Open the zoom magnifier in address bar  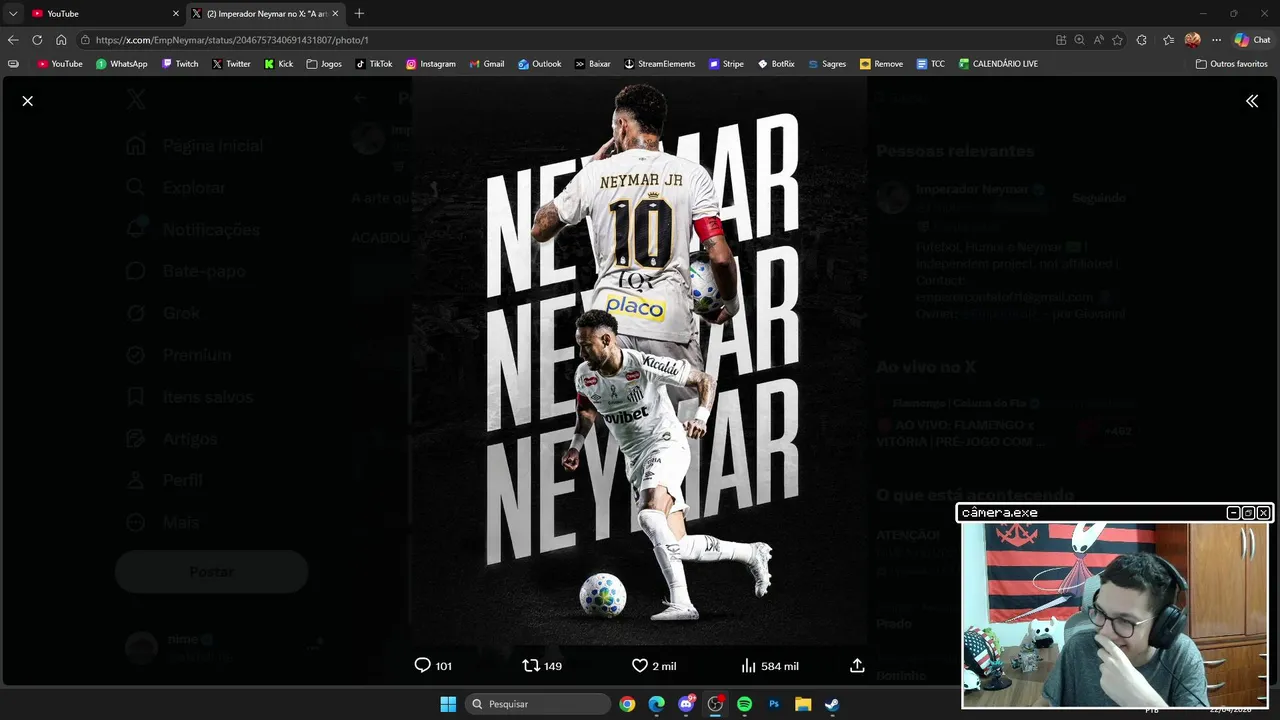click(1079, 40)
